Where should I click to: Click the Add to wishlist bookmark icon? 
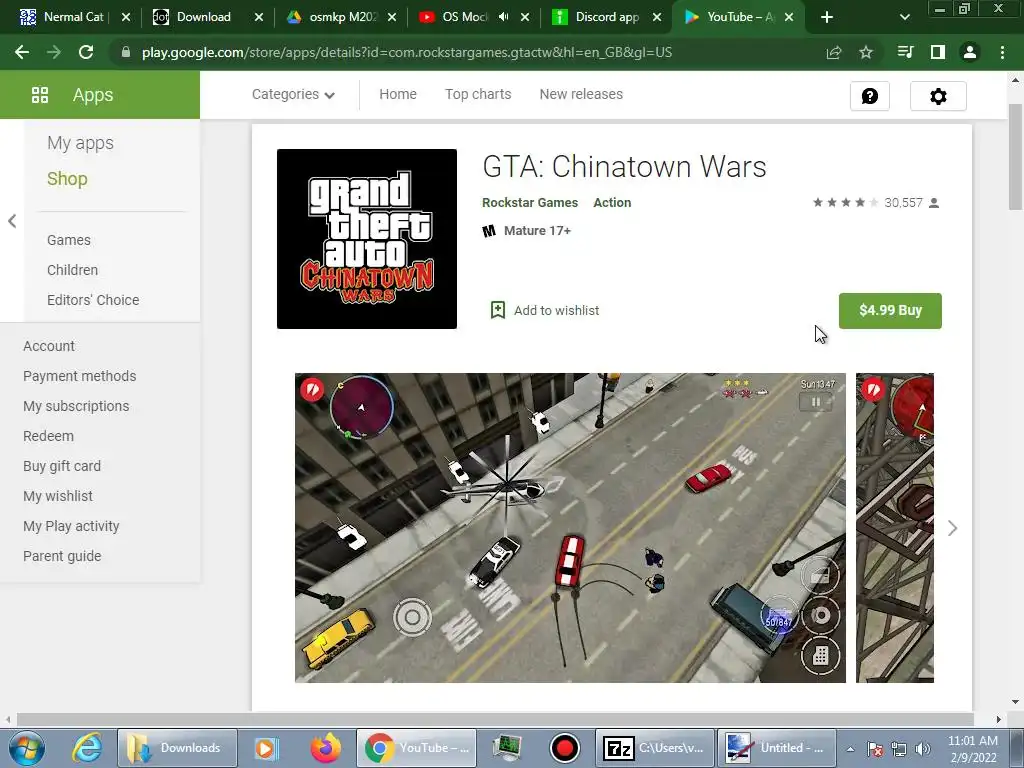[498, 310]
